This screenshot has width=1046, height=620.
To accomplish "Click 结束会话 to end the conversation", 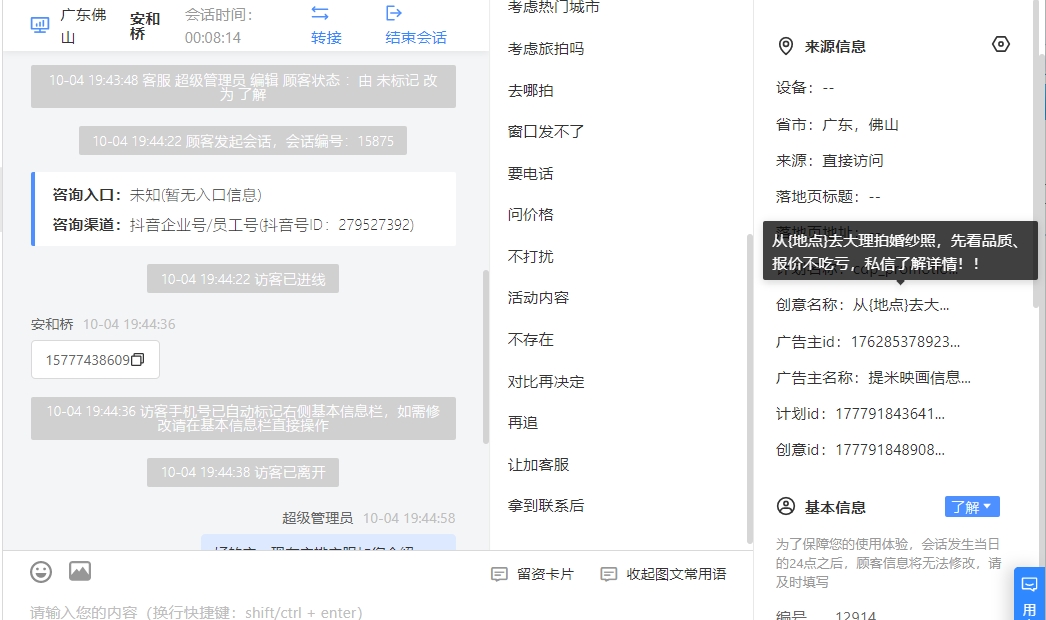I will pyautogui.click(x=416, y=37).
